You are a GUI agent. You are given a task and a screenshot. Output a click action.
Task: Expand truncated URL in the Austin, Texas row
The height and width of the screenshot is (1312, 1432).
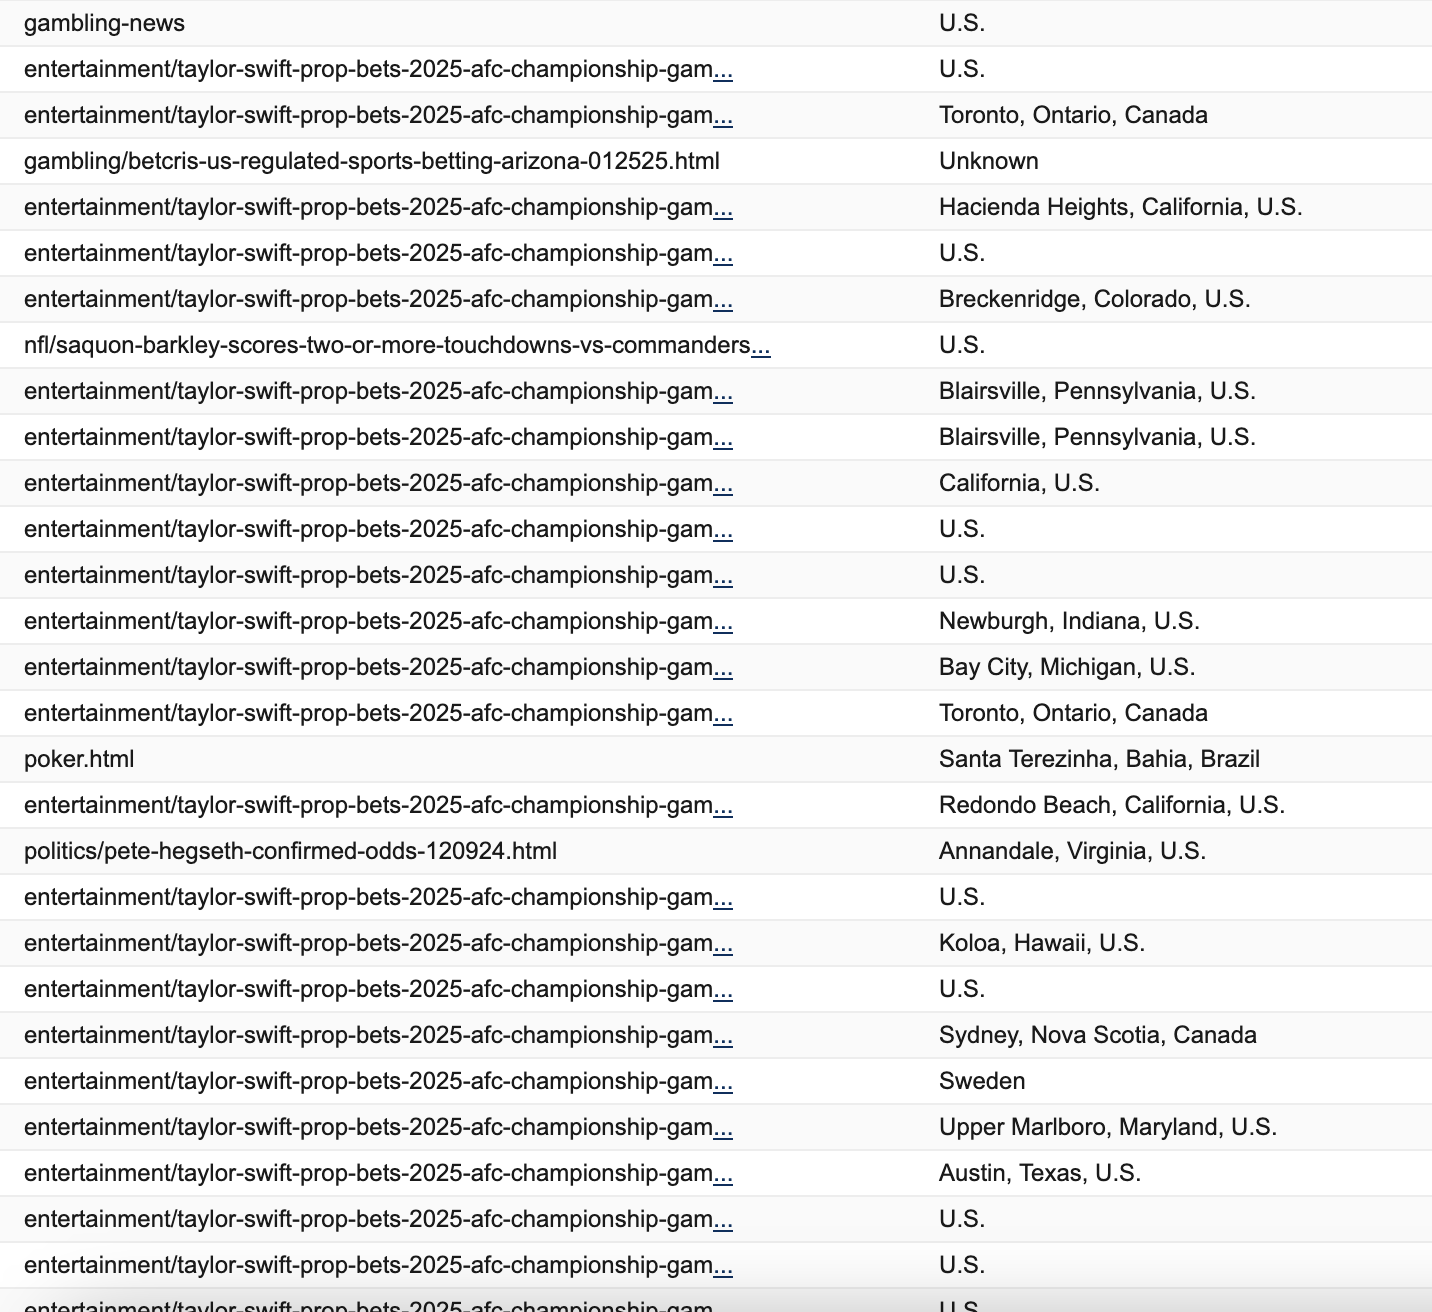(x=723, y=1175)
